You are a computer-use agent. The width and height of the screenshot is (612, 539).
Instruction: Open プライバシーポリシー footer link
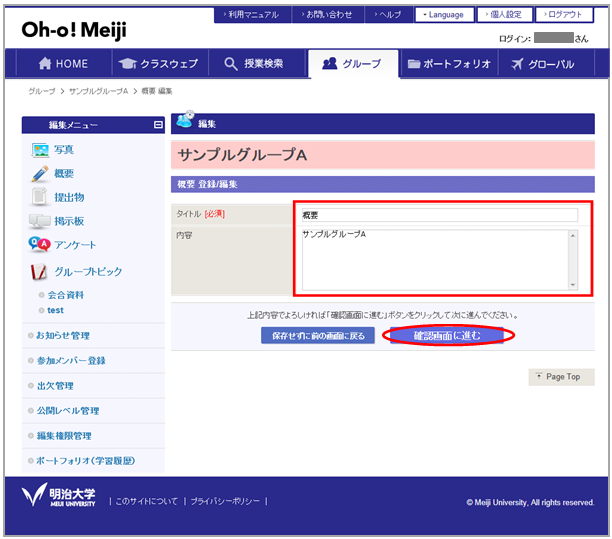coord(225,501)
